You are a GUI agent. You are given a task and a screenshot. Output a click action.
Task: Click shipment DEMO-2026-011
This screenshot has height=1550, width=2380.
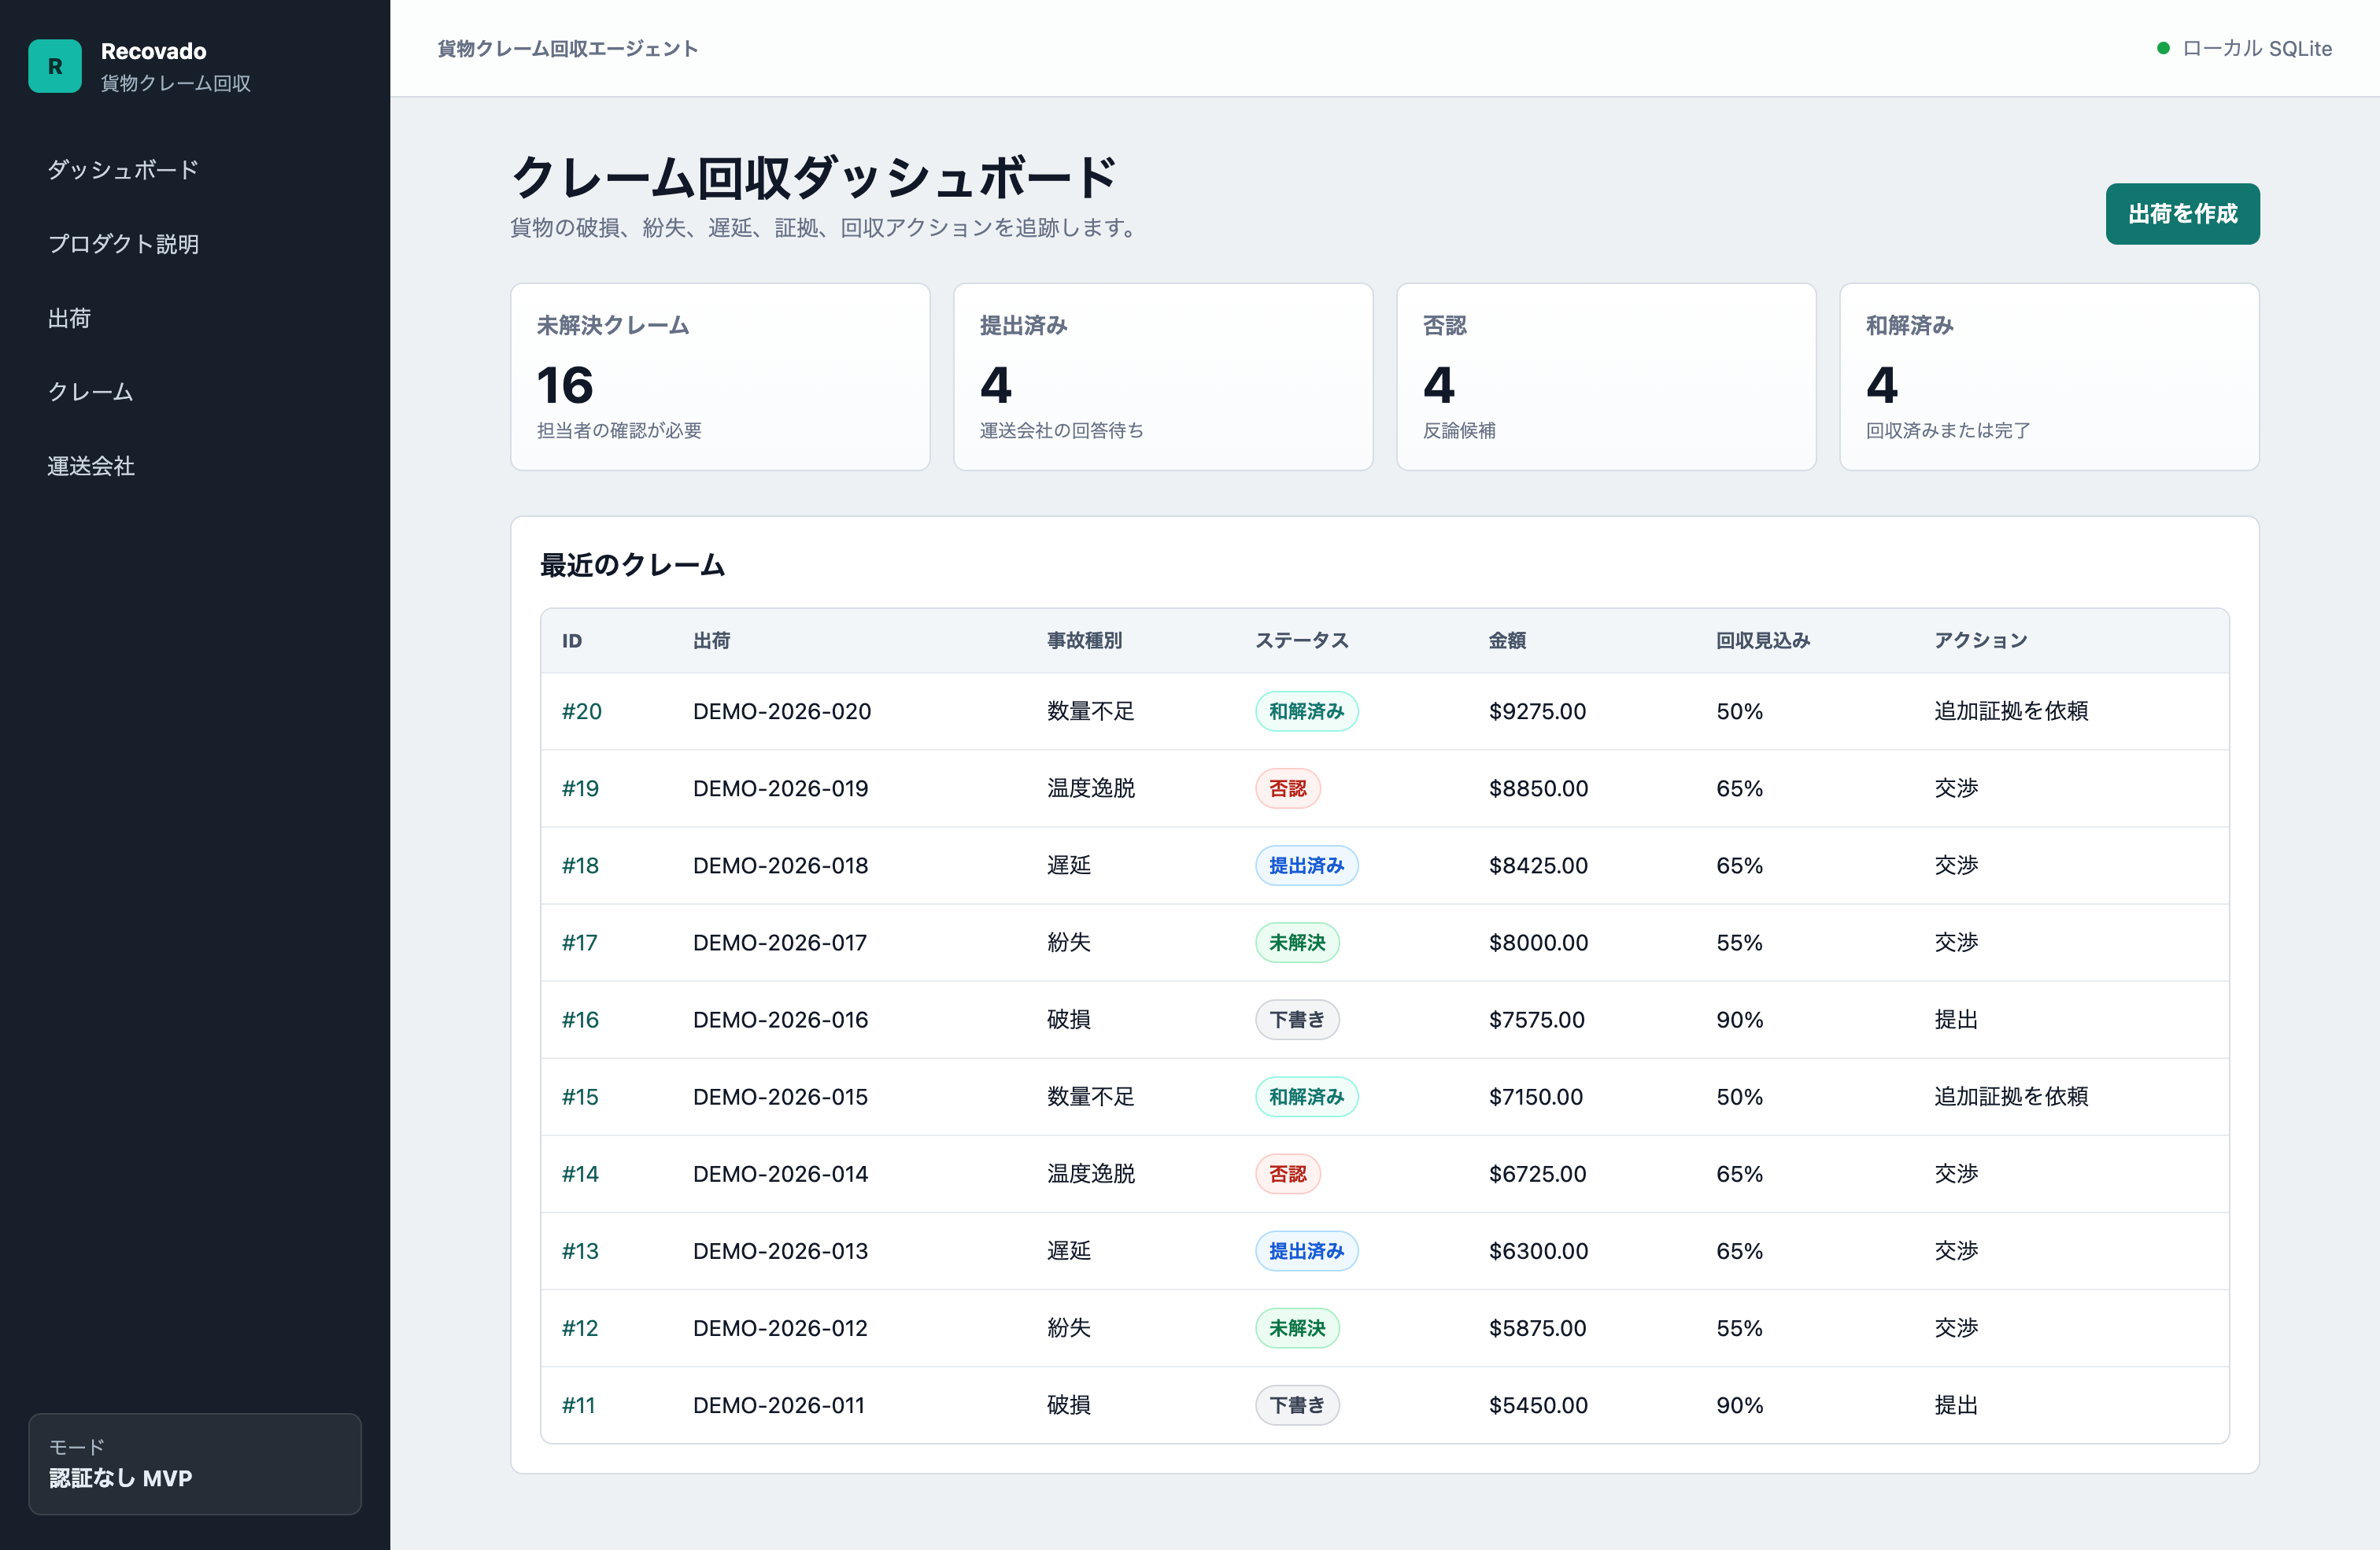[x=778, y=1404]
